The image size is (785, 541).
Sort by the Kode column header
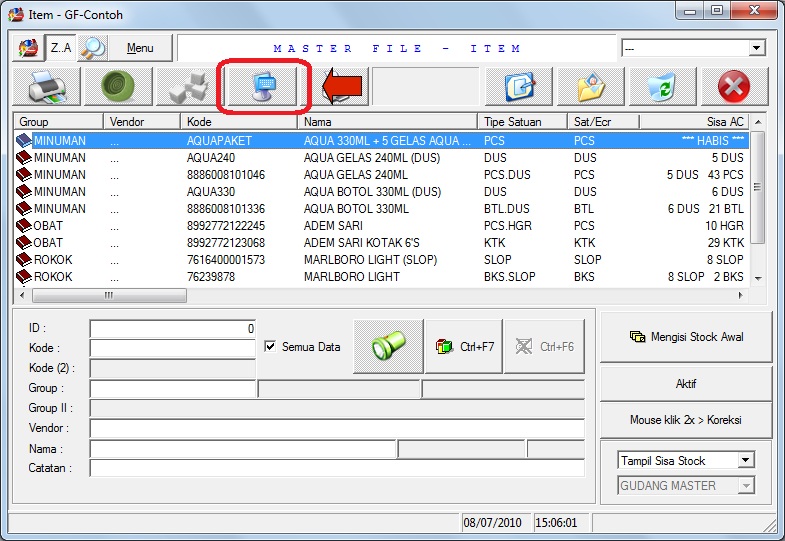(239, 122)
